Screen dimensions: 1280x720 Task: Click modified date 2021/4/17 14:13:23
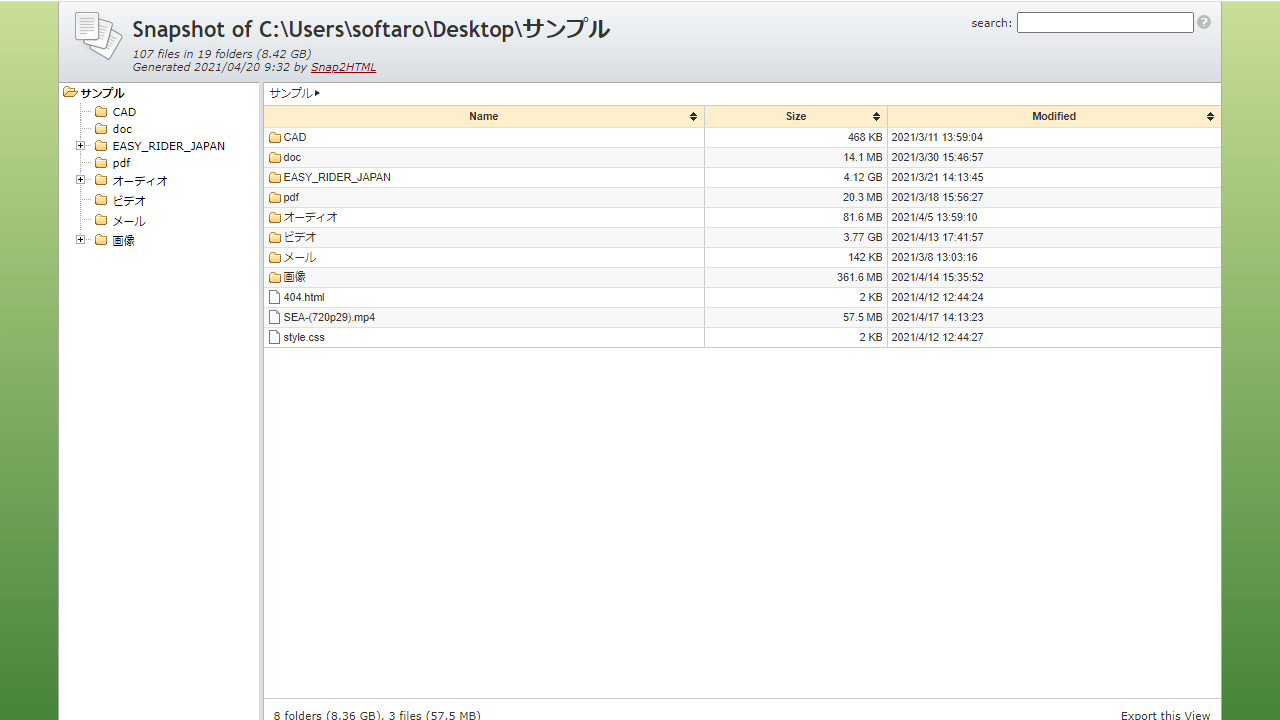pos(937,317)
